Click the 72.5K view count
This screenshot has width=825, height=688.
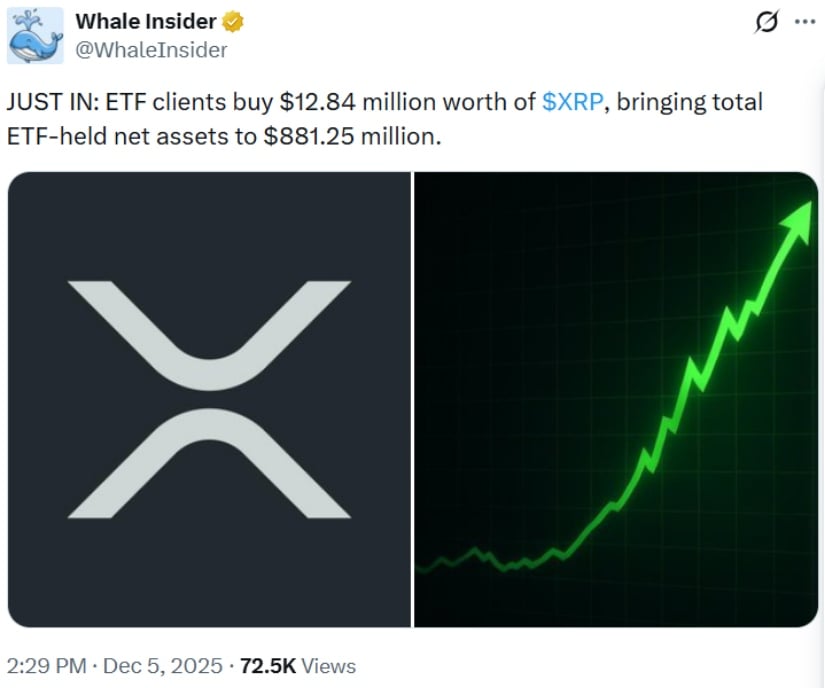click(x=268, y=665)
